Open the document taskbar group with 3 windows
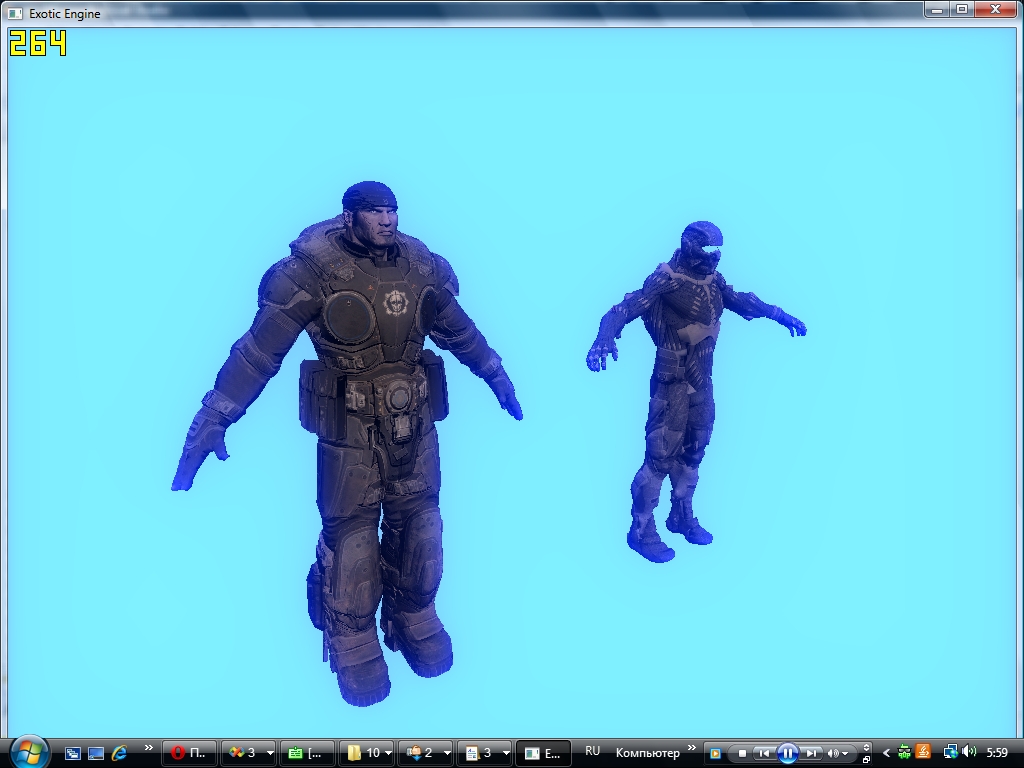This screenshot has height=768, width=1024. coord(484,753)
